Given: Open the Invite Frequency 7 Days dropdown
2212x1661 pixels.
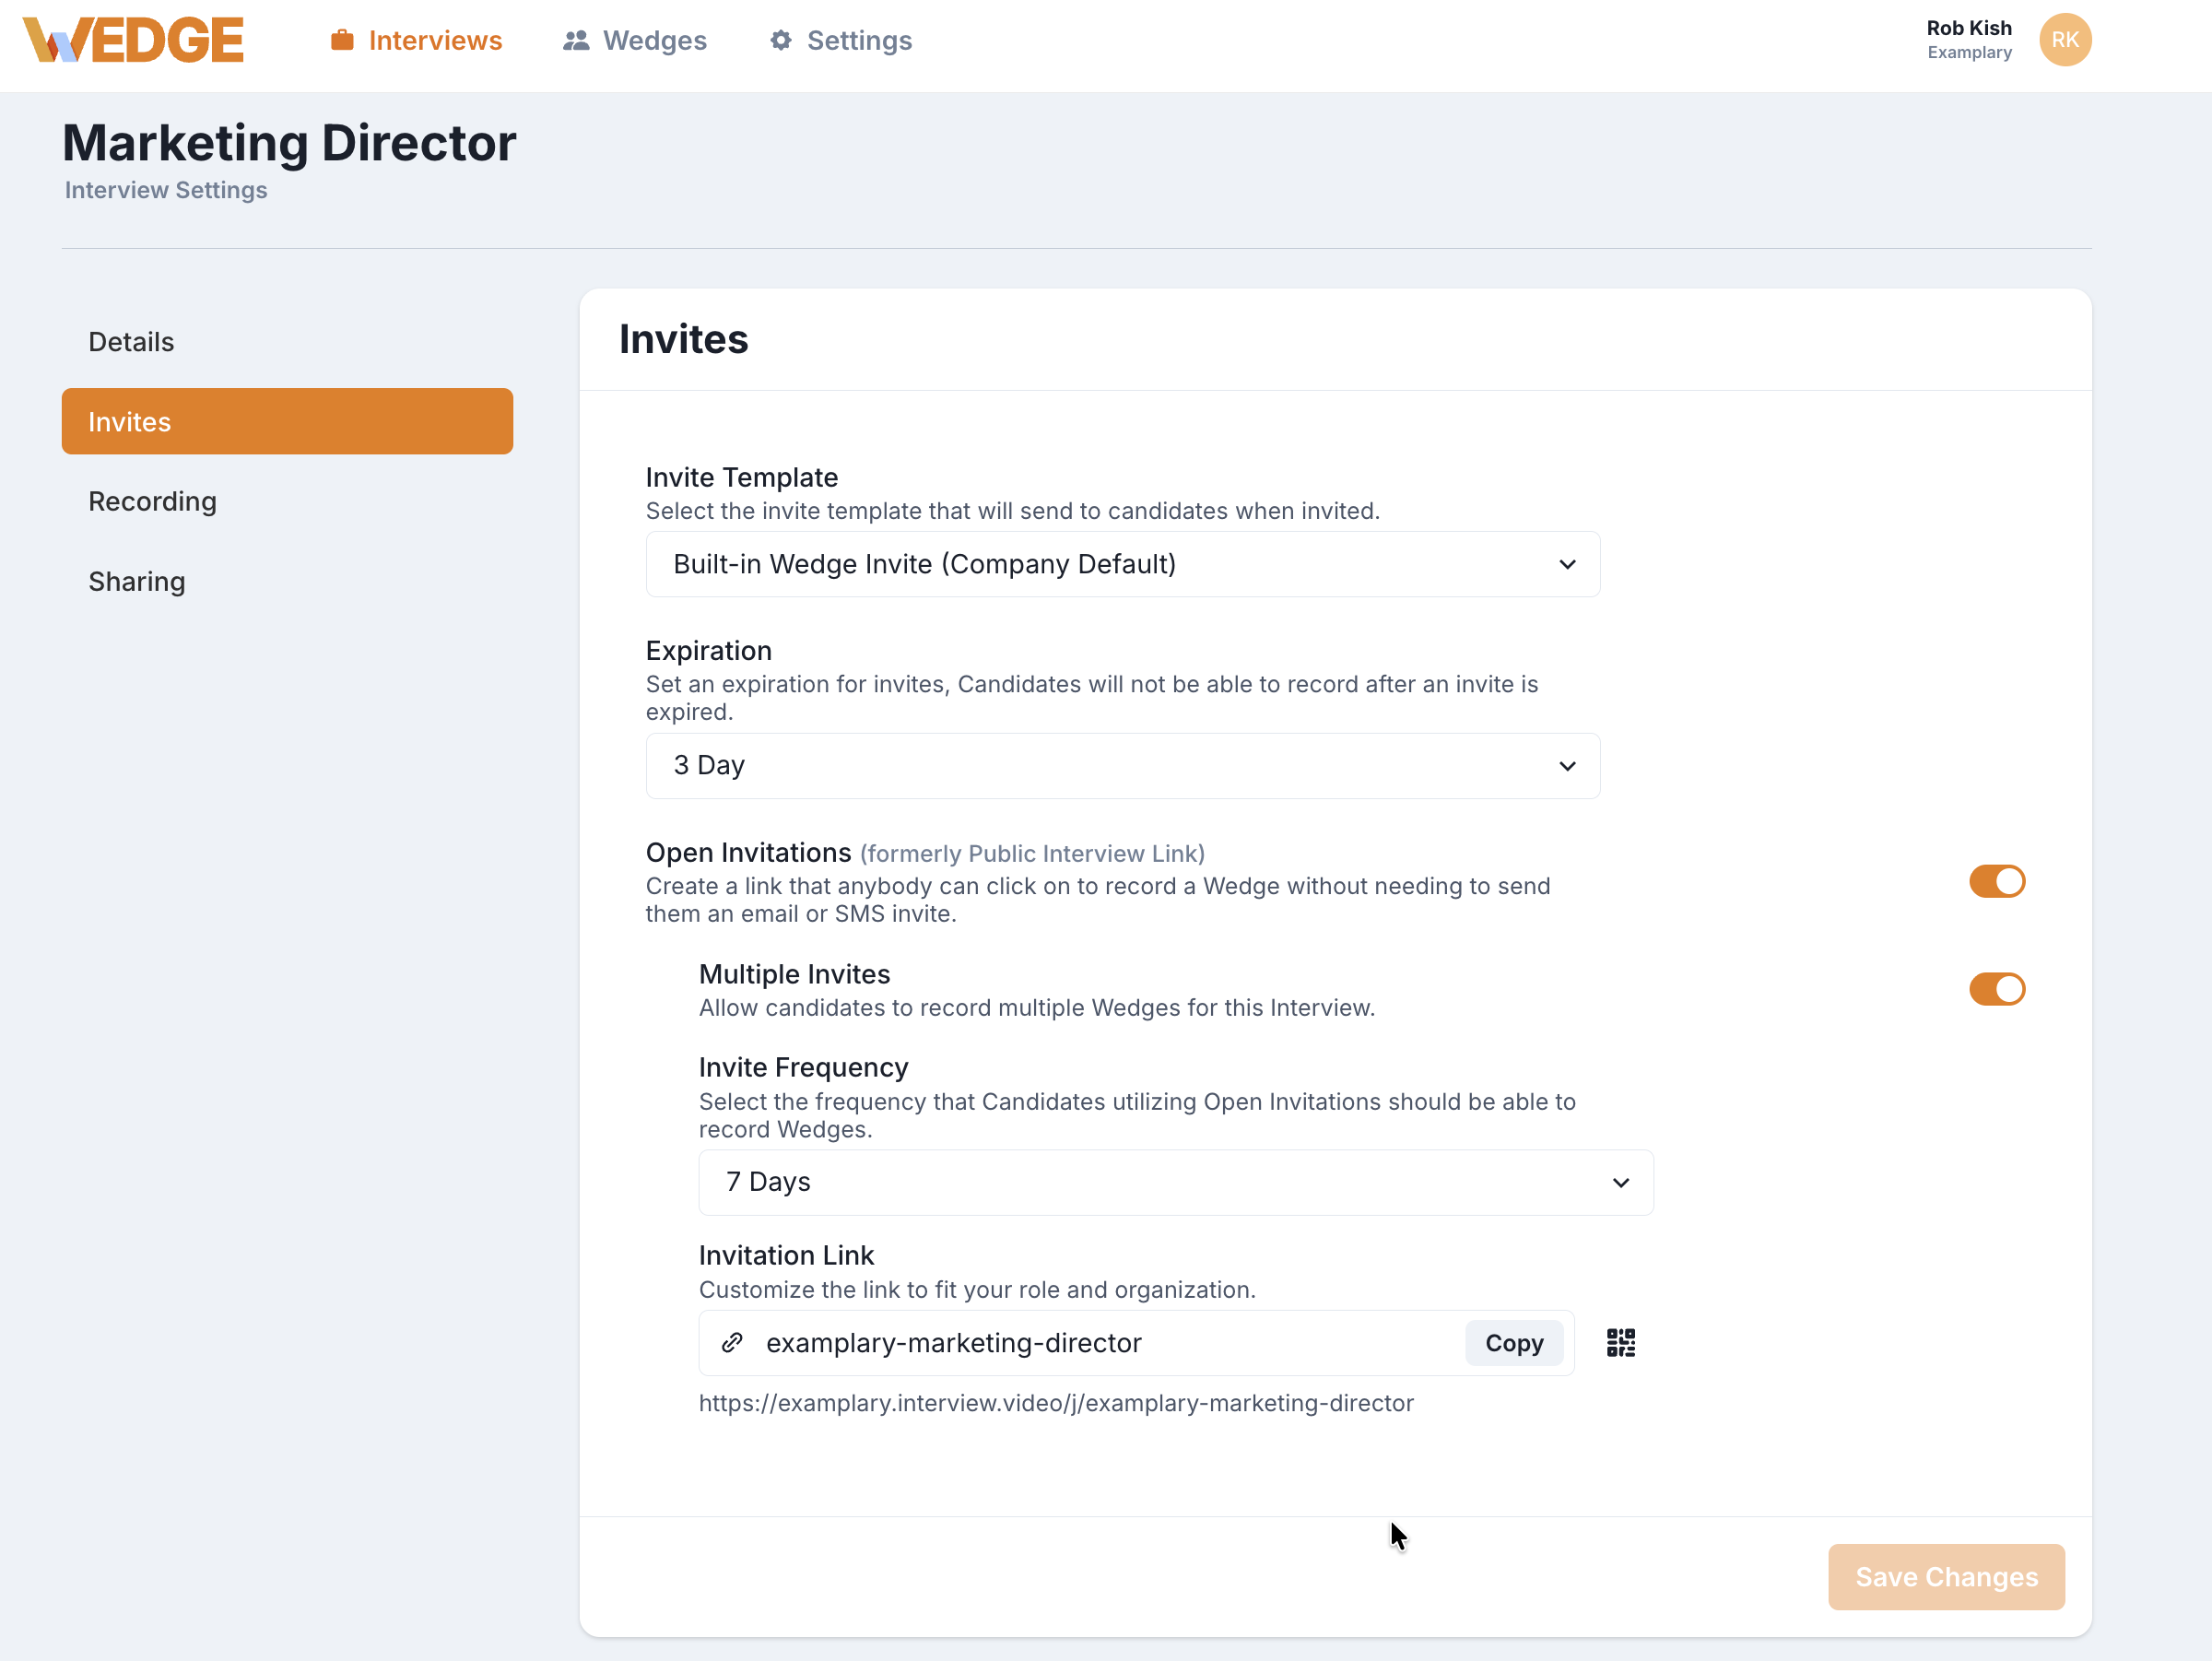Looking at the screenshot, I should coord(1175,1183).
